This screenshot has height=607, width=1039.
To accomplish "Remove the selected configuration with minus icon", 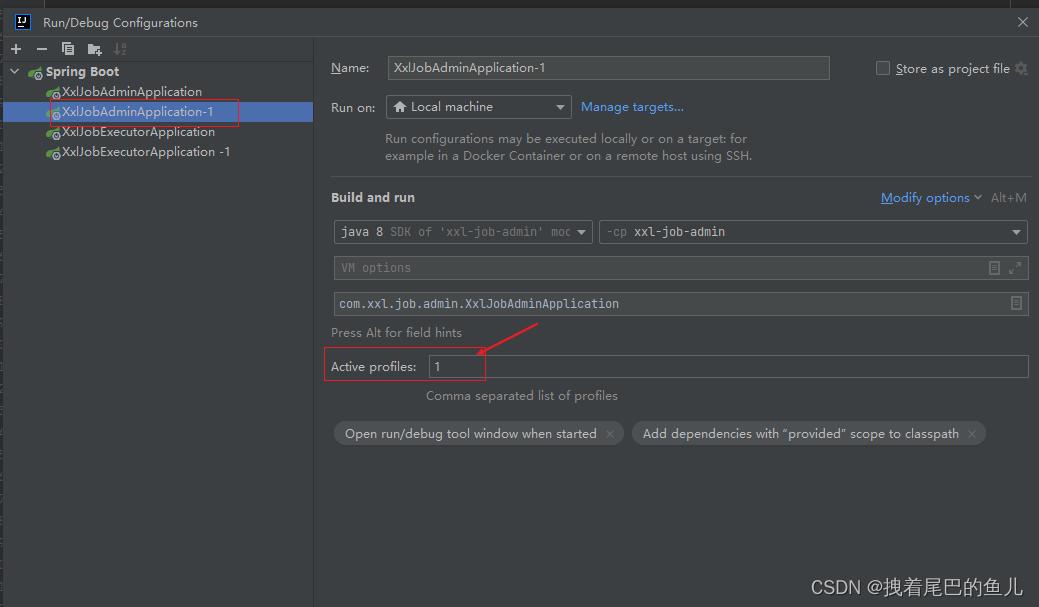I will point(42,49).
